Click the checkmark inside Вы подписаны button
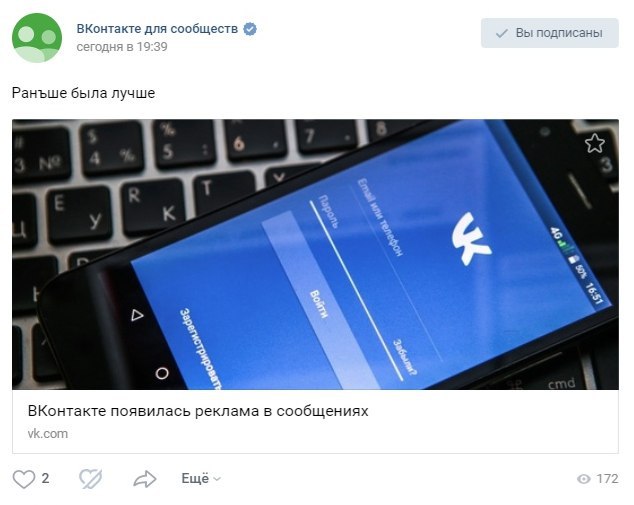This screenshot has width=634, height=505. (502, 34)
